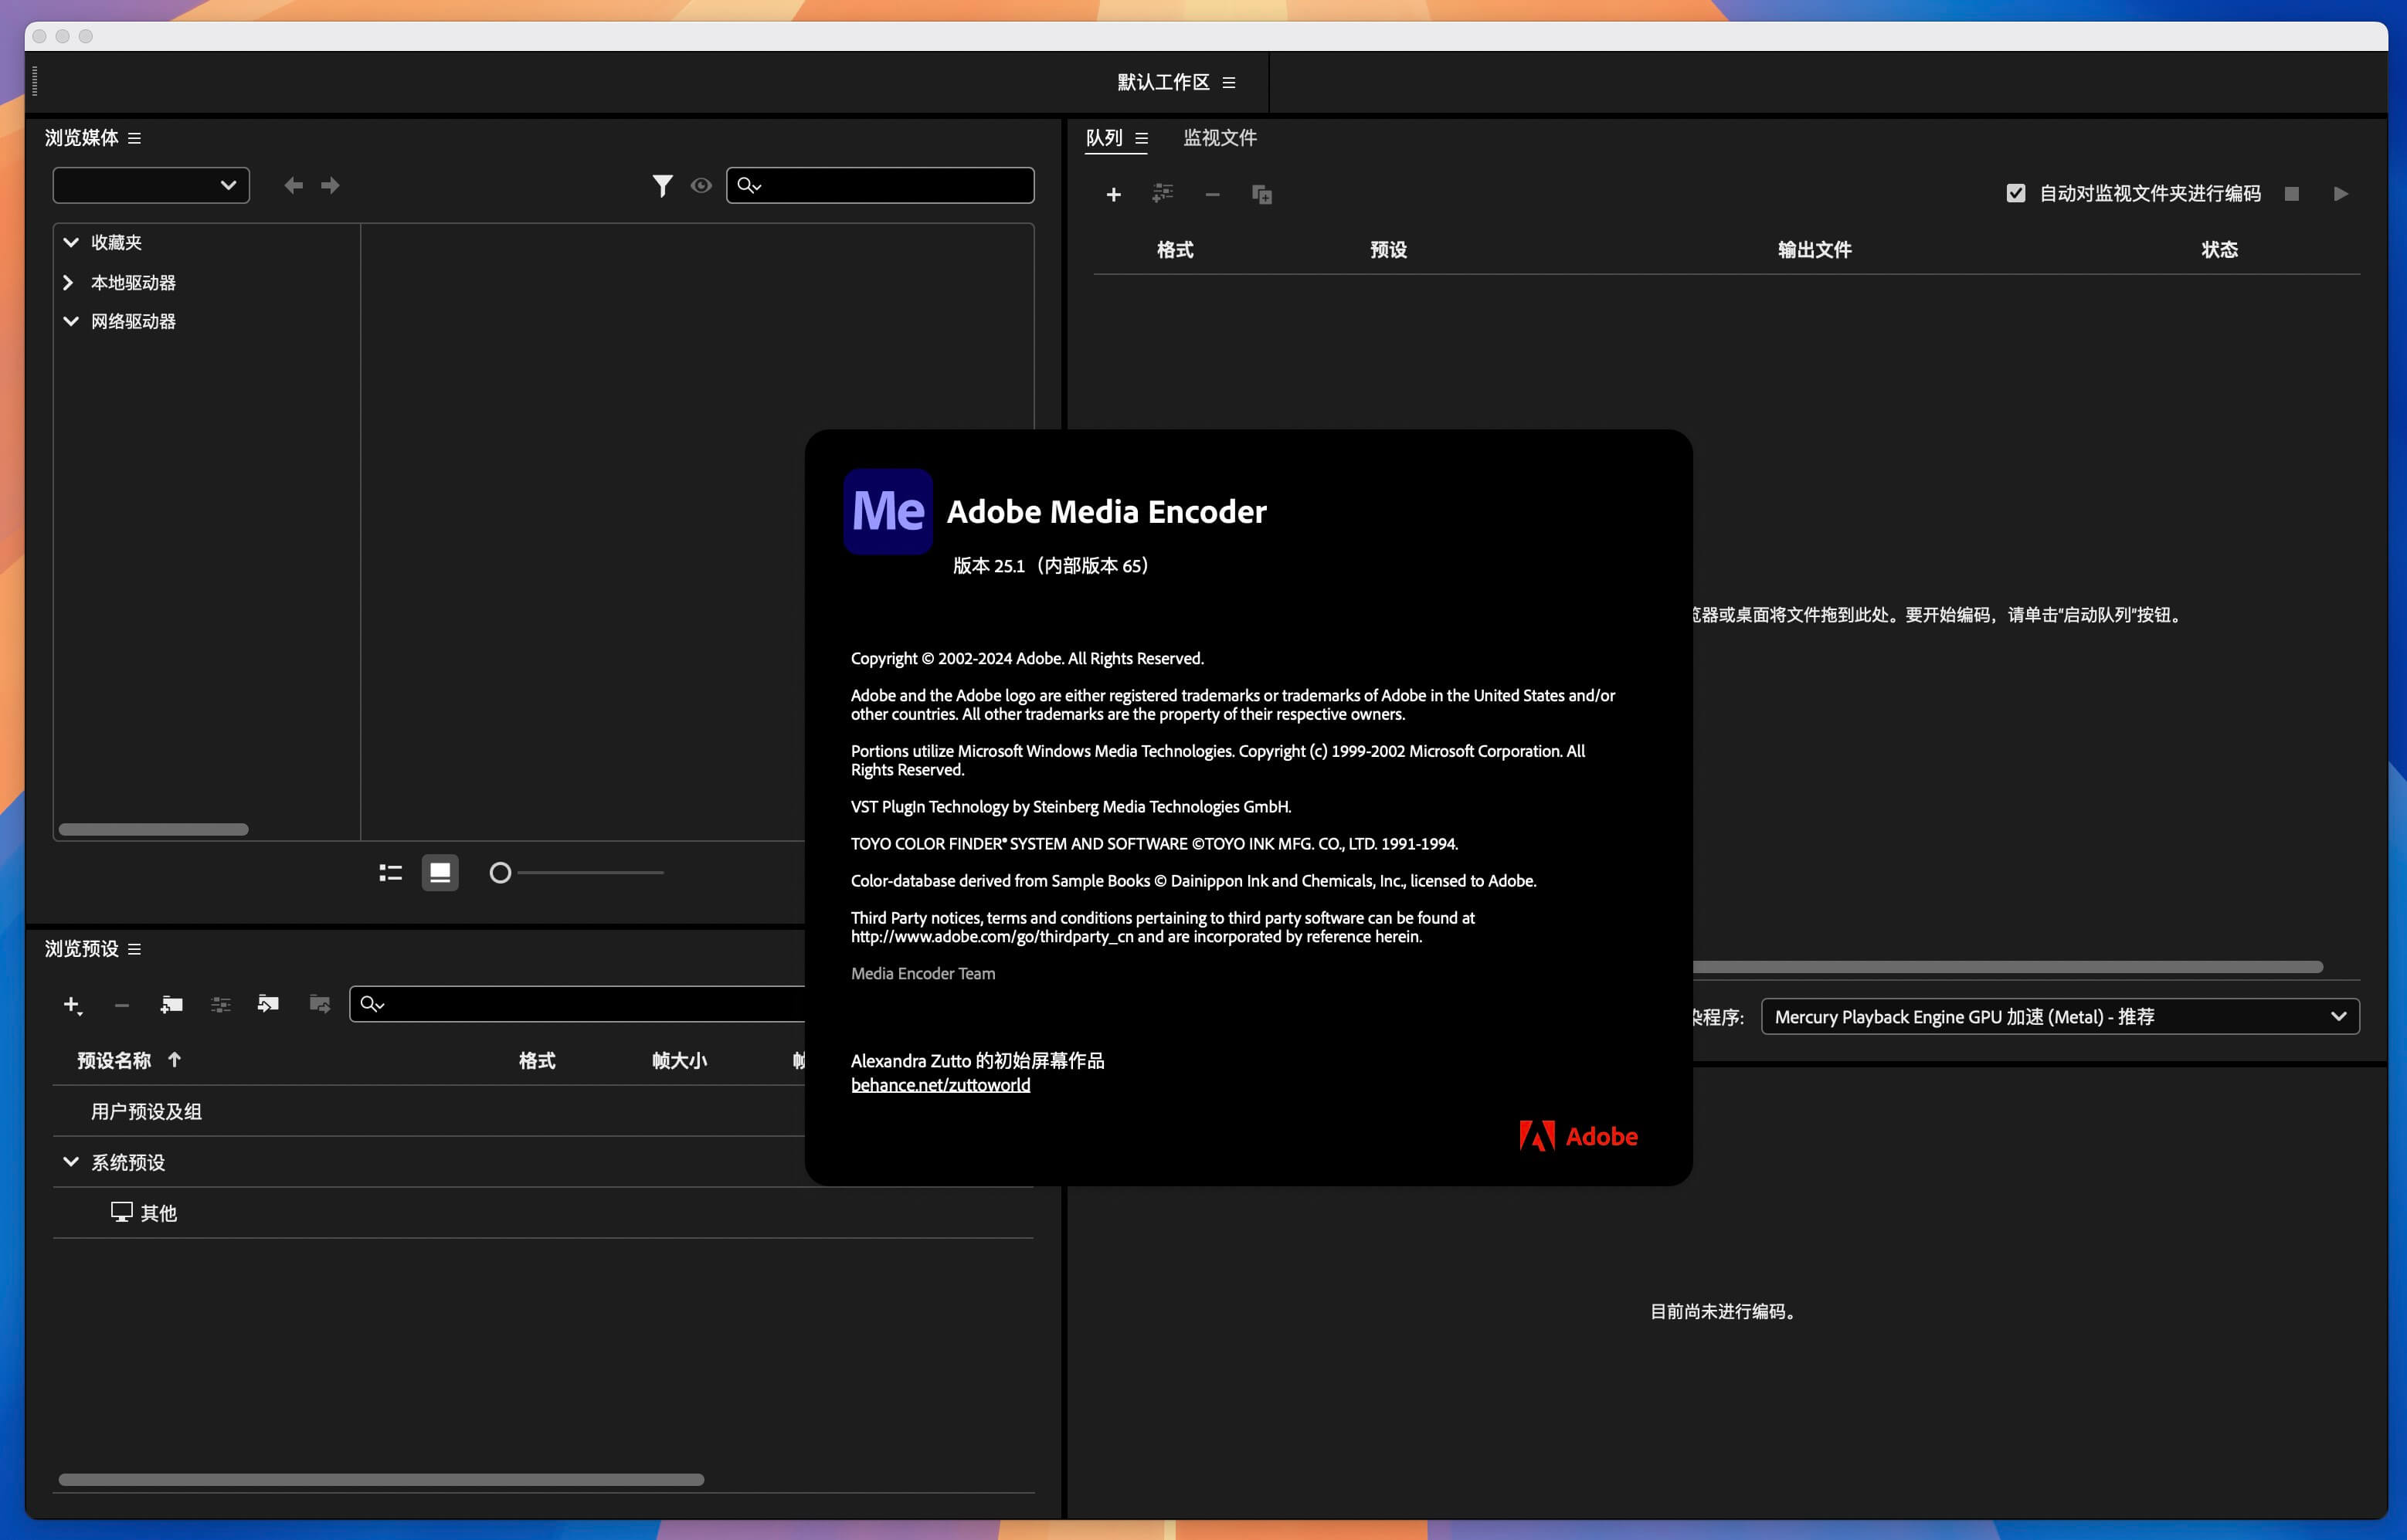Open the behance.net/zuttoworld link
The width and height of the screenshot is (2407, 1540).
[940, 1085]
